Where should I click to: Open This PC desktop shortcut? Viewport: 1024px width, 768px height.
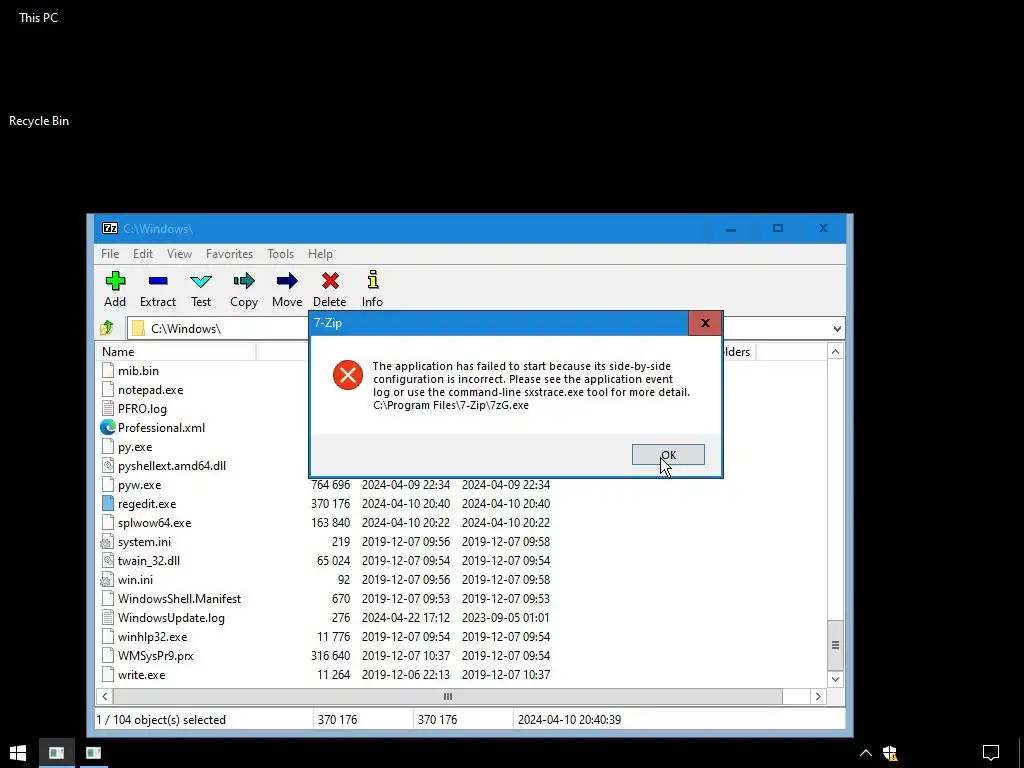point(38,18)
